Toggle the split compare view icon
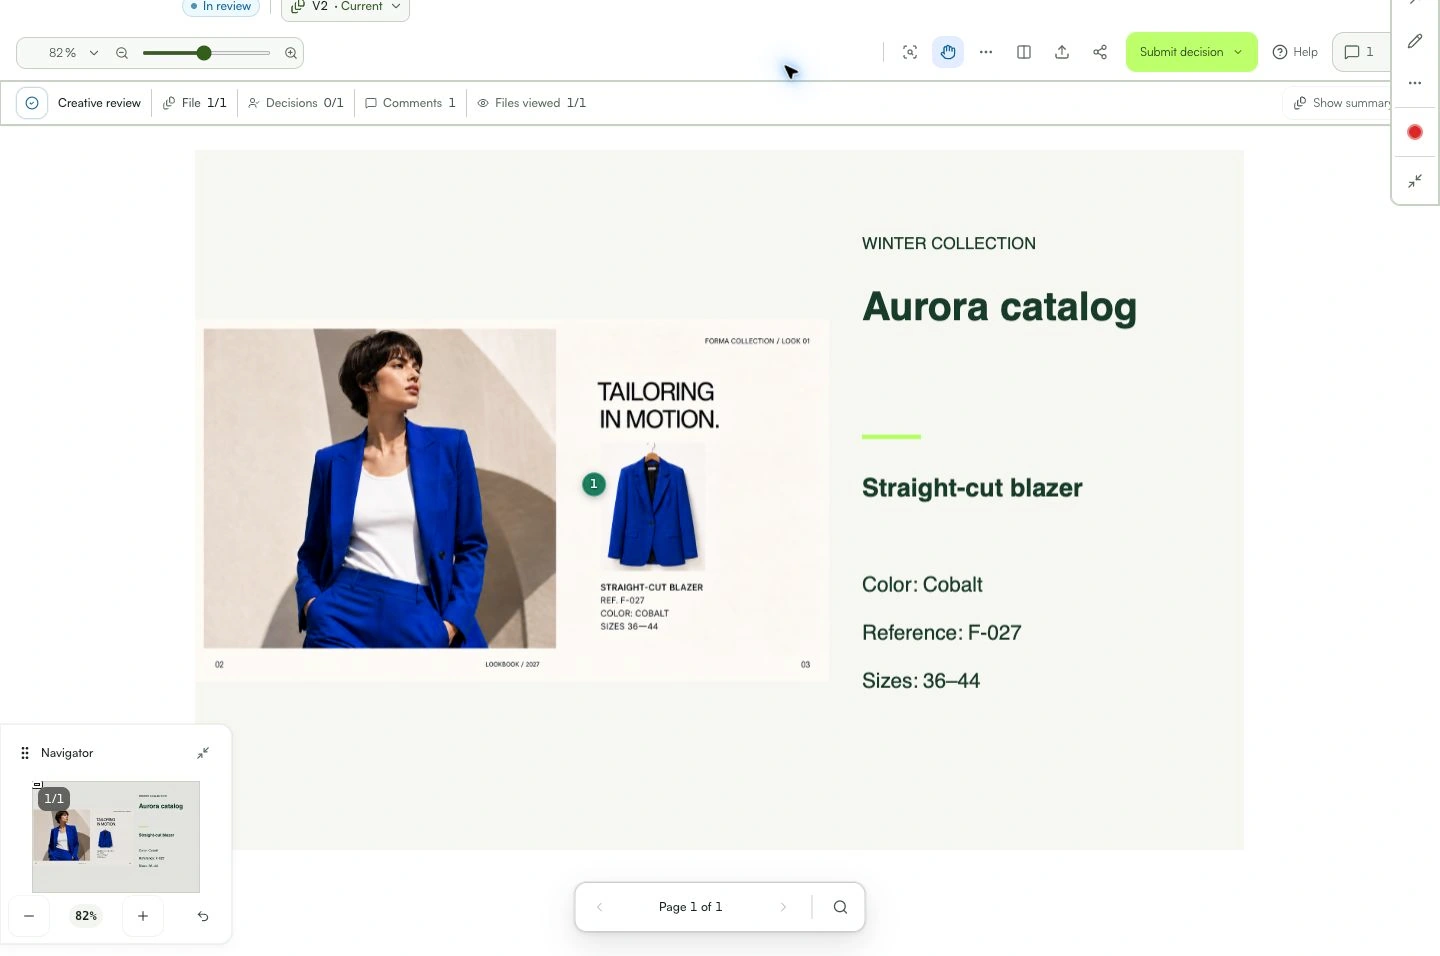The height and width of the screenshot is (956, 1440). (1024, 52)
